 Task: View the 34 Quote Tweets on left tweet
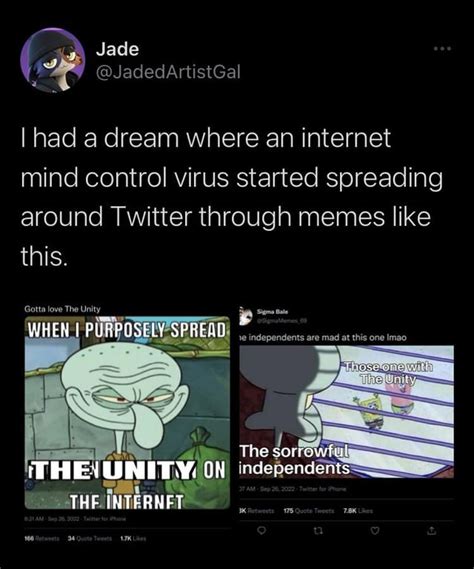[x=90, y=539]
